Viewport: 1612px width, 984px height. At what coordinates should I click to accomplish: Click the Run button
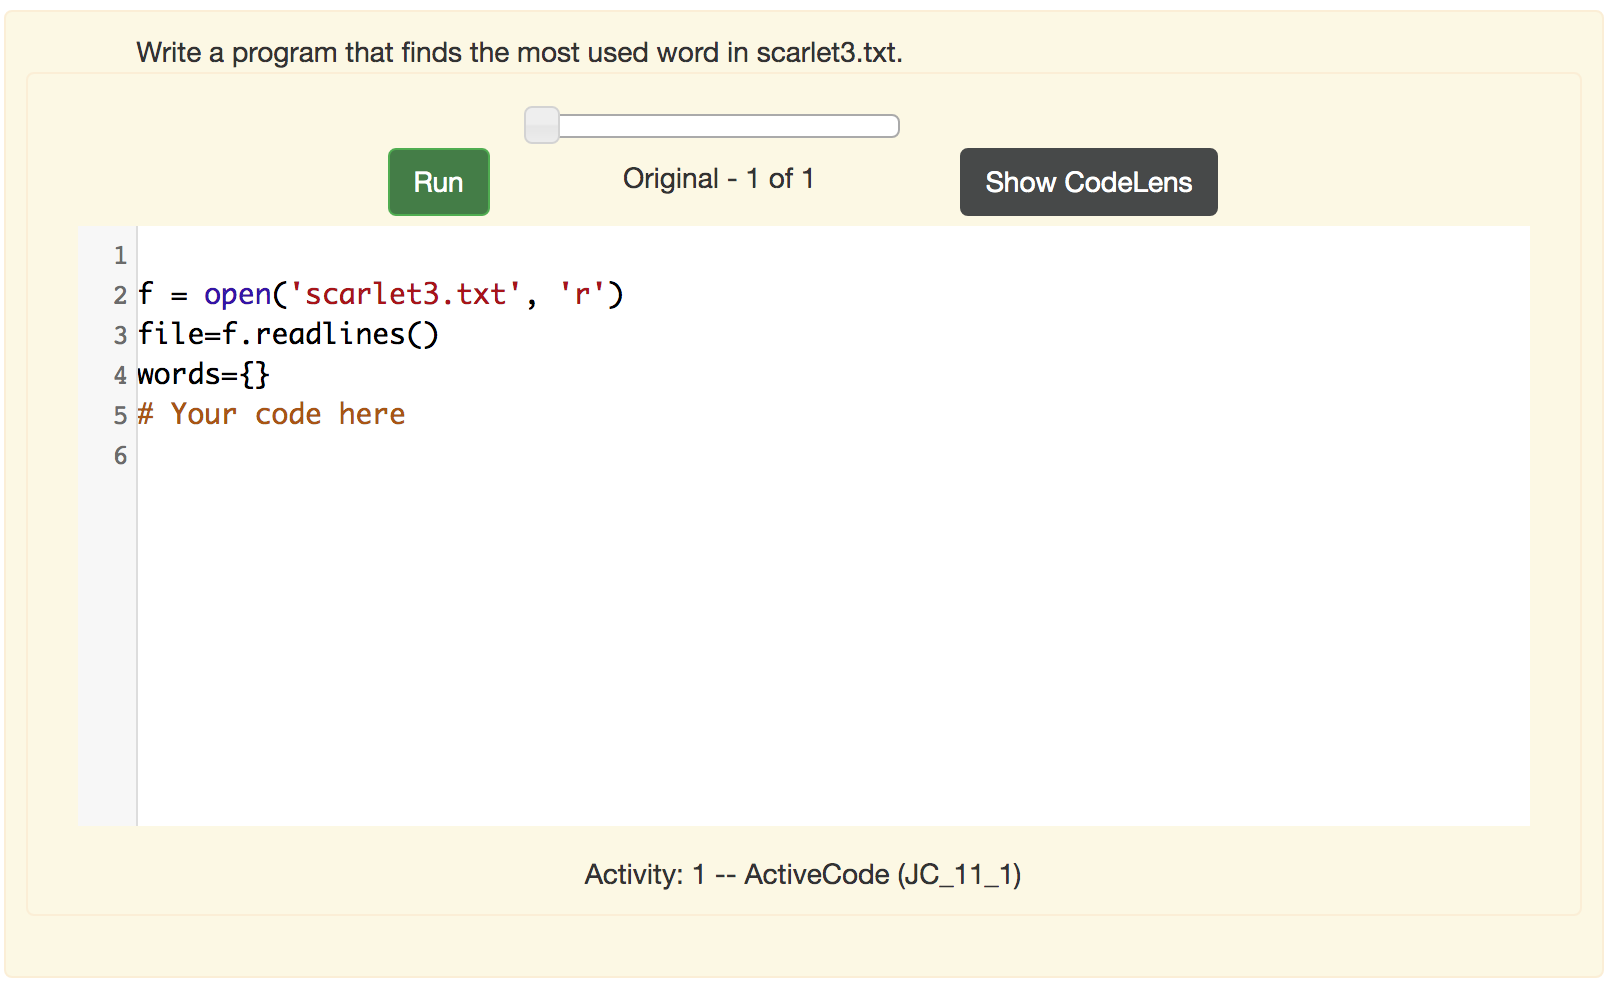tap(438, 182)
